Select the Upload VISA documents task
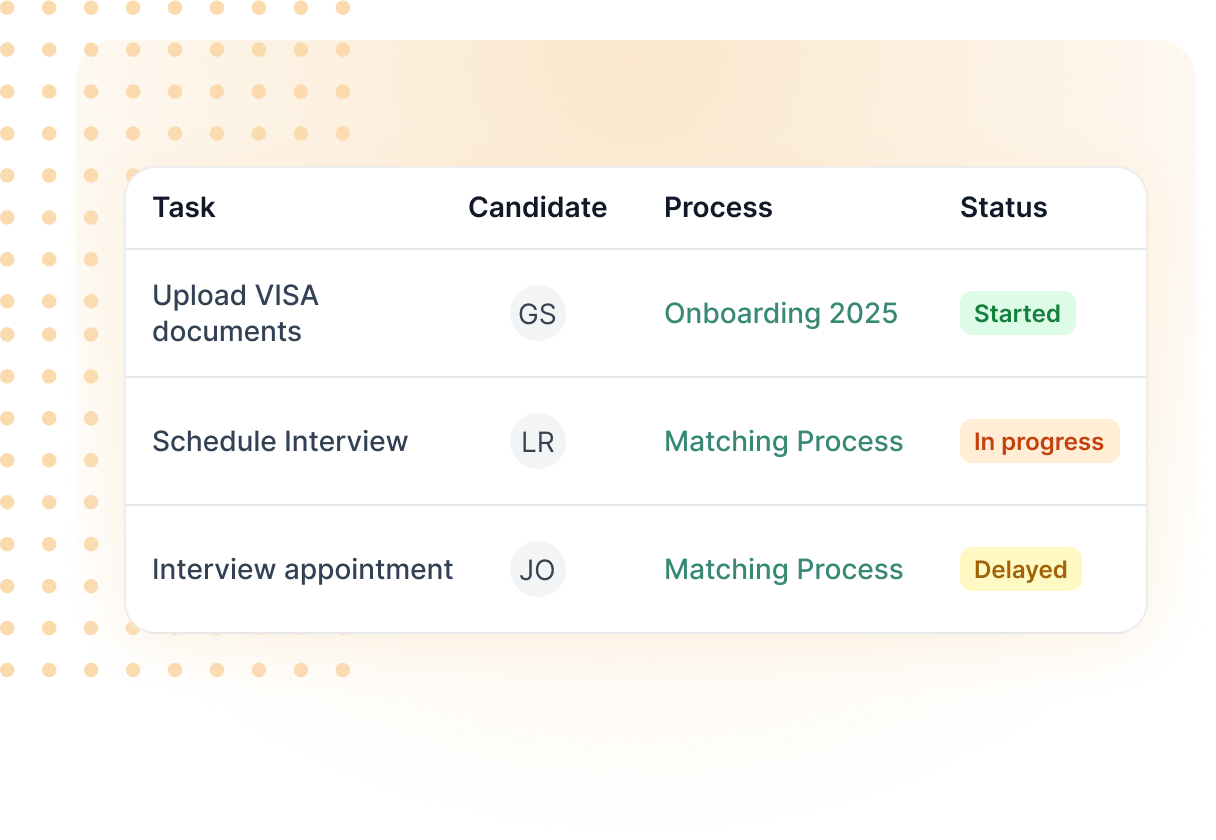Viewport: 1216px width, 840px height. [236, 313]
